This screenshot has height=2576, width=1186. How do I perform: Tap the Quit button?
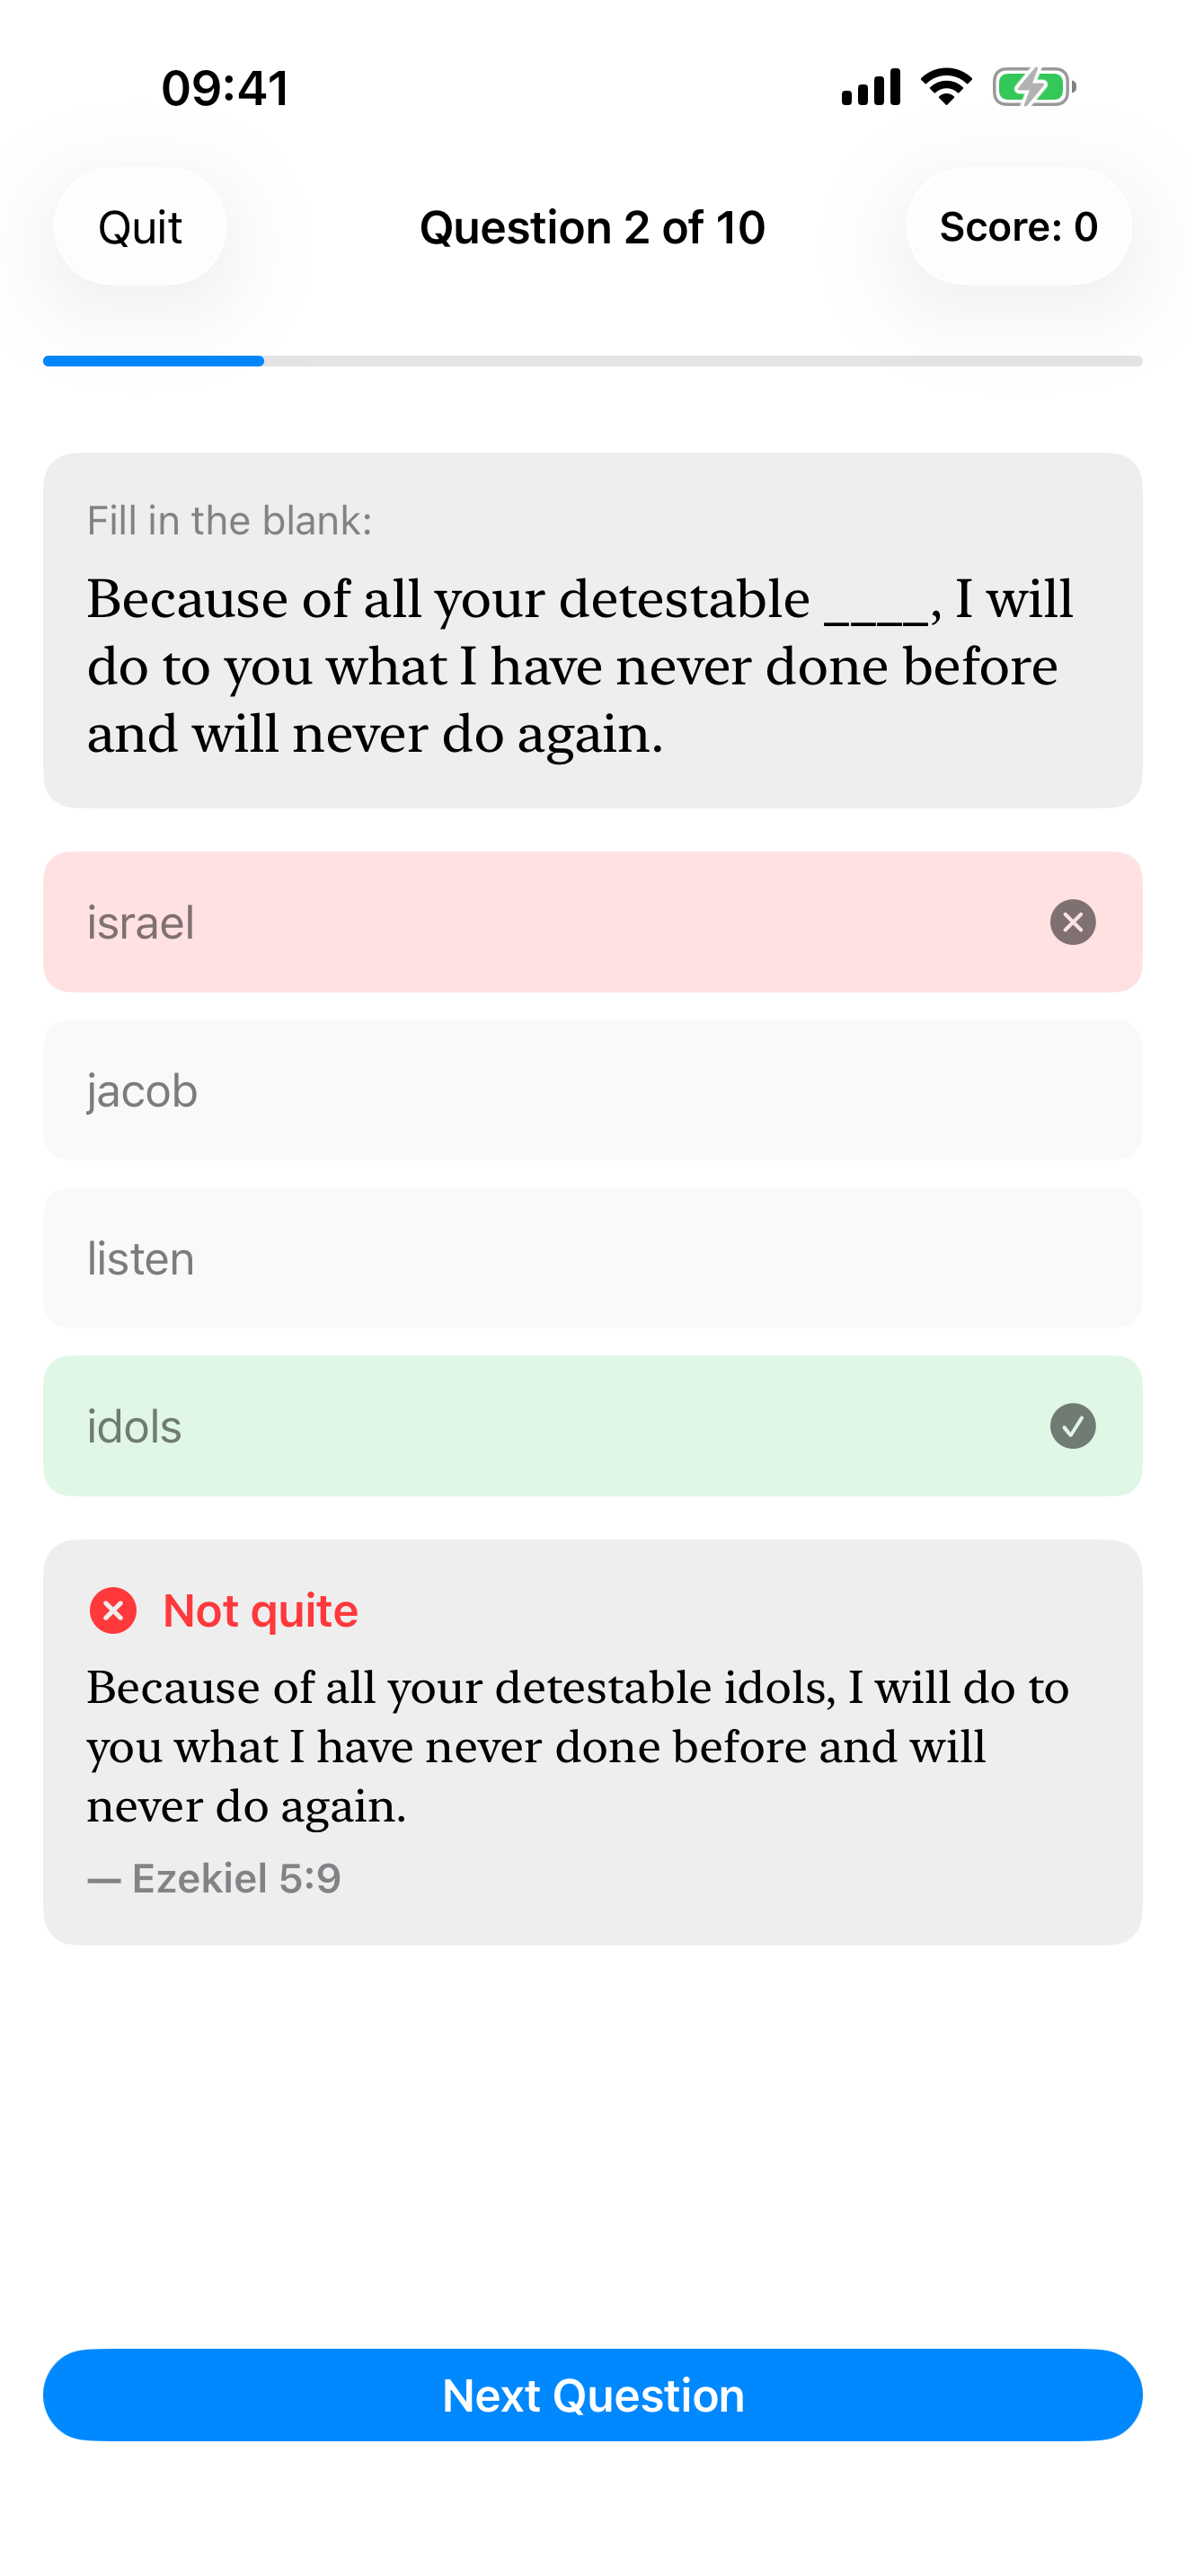click(x=140, y=227)
